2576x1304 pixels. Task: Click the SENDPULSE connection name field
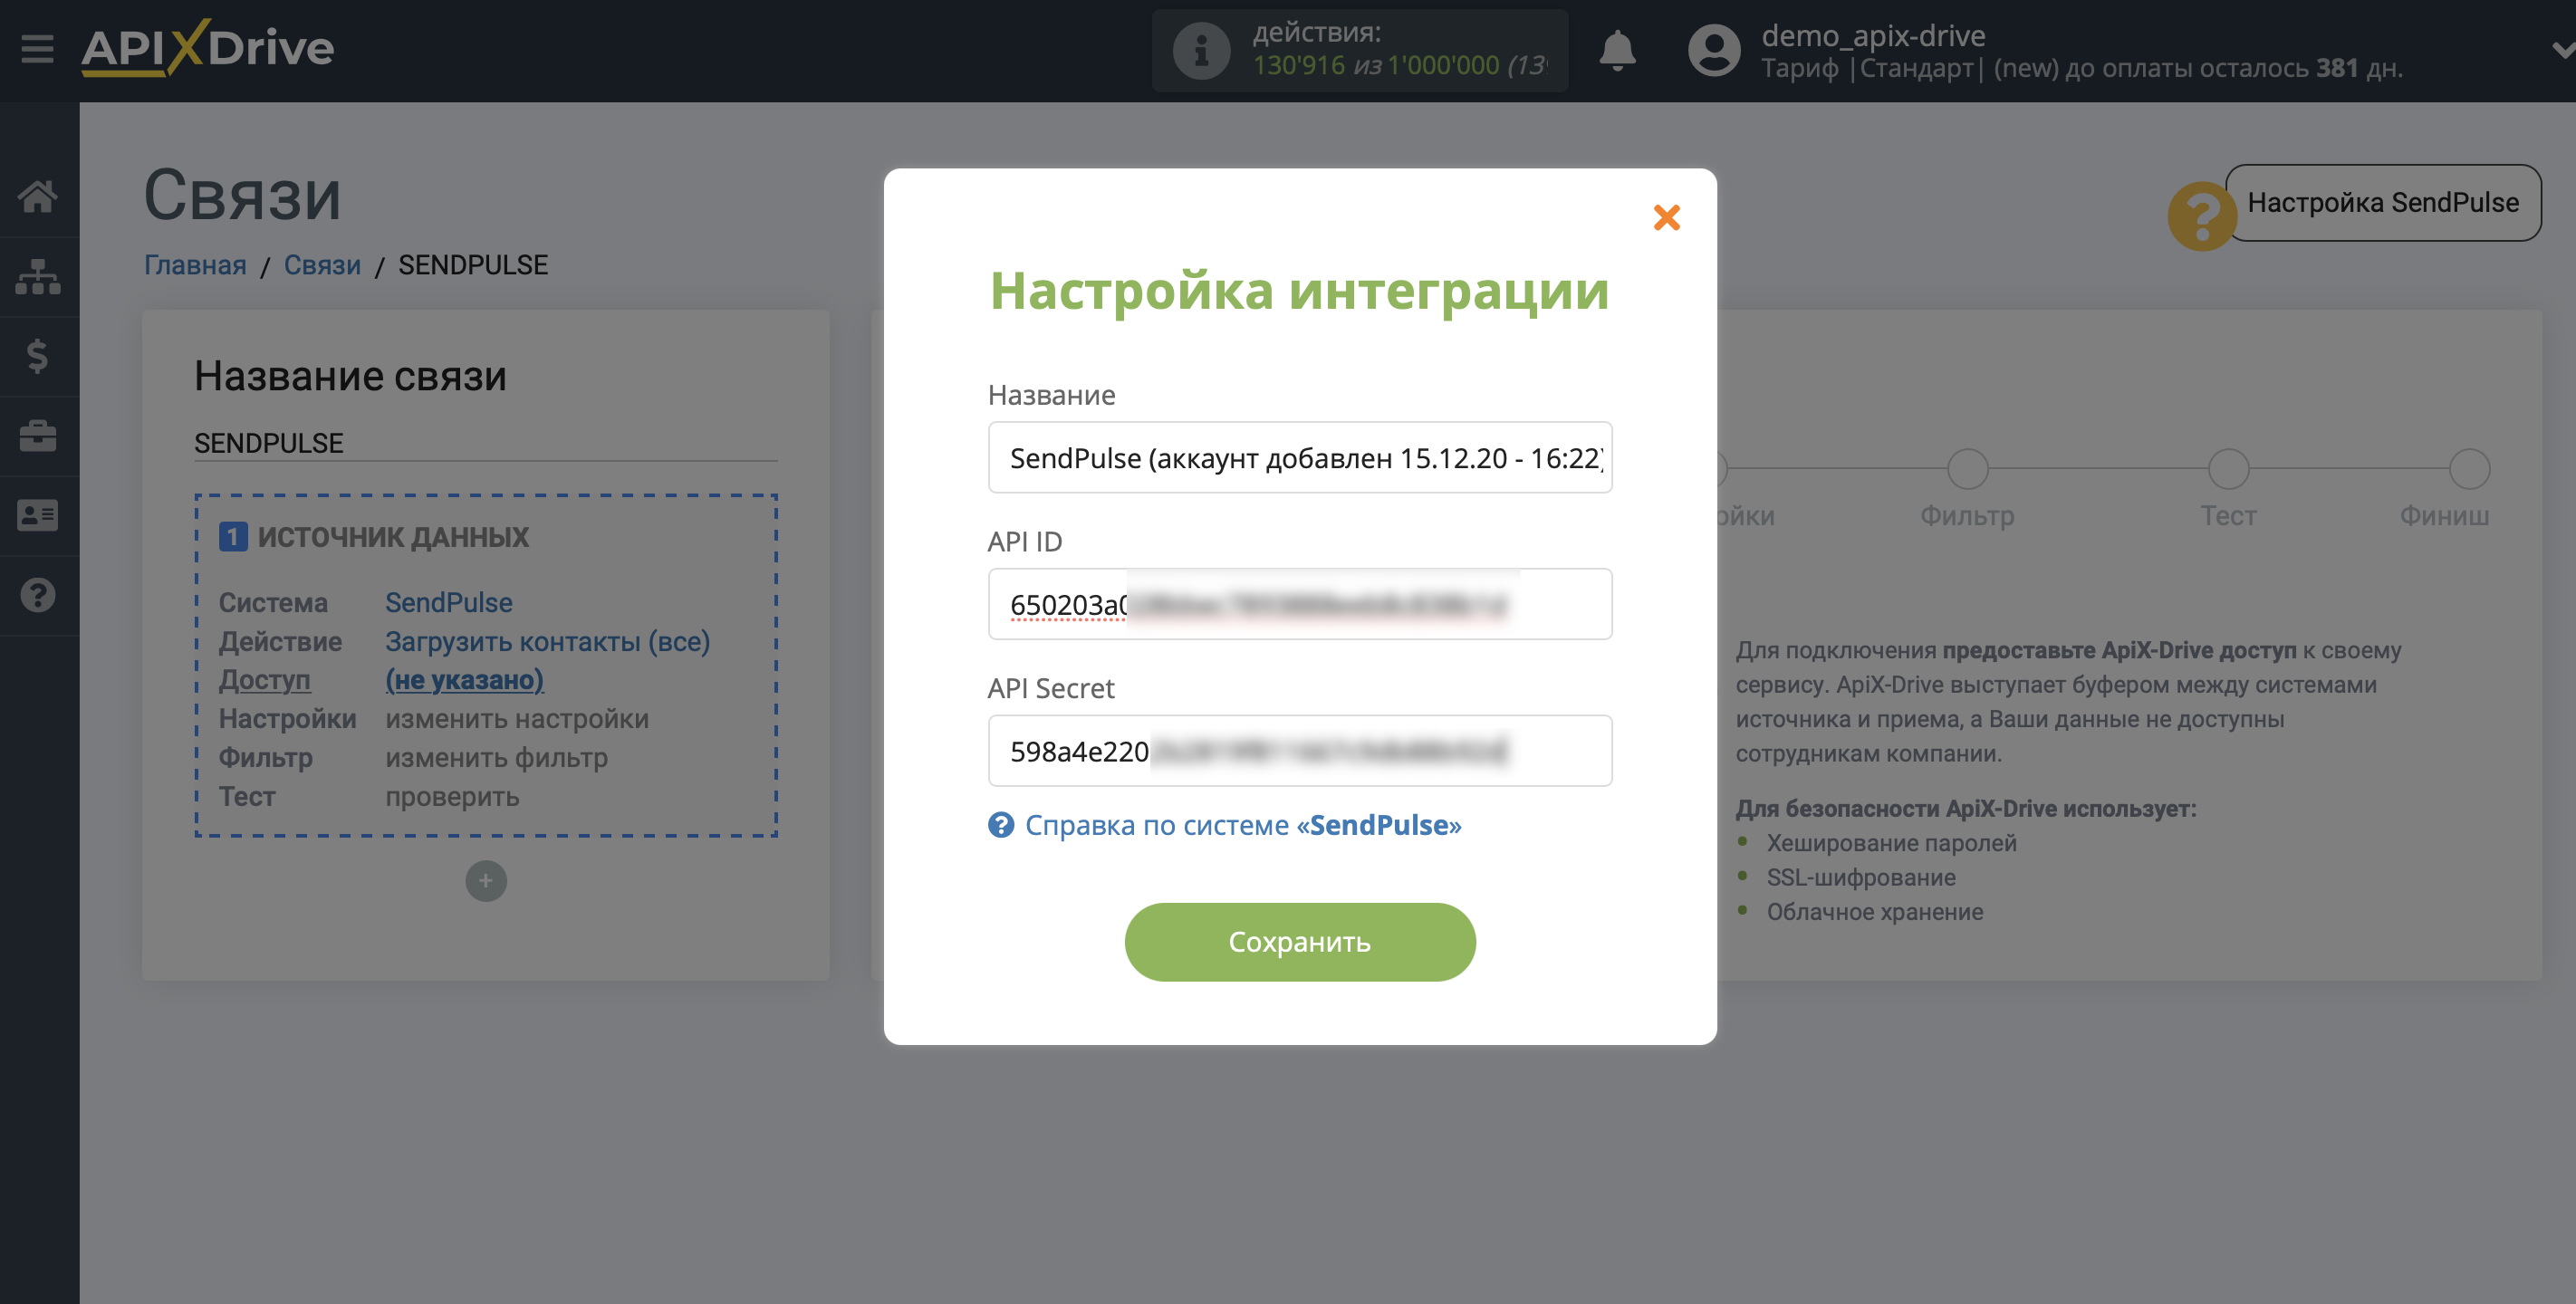[x=485, y=443]
